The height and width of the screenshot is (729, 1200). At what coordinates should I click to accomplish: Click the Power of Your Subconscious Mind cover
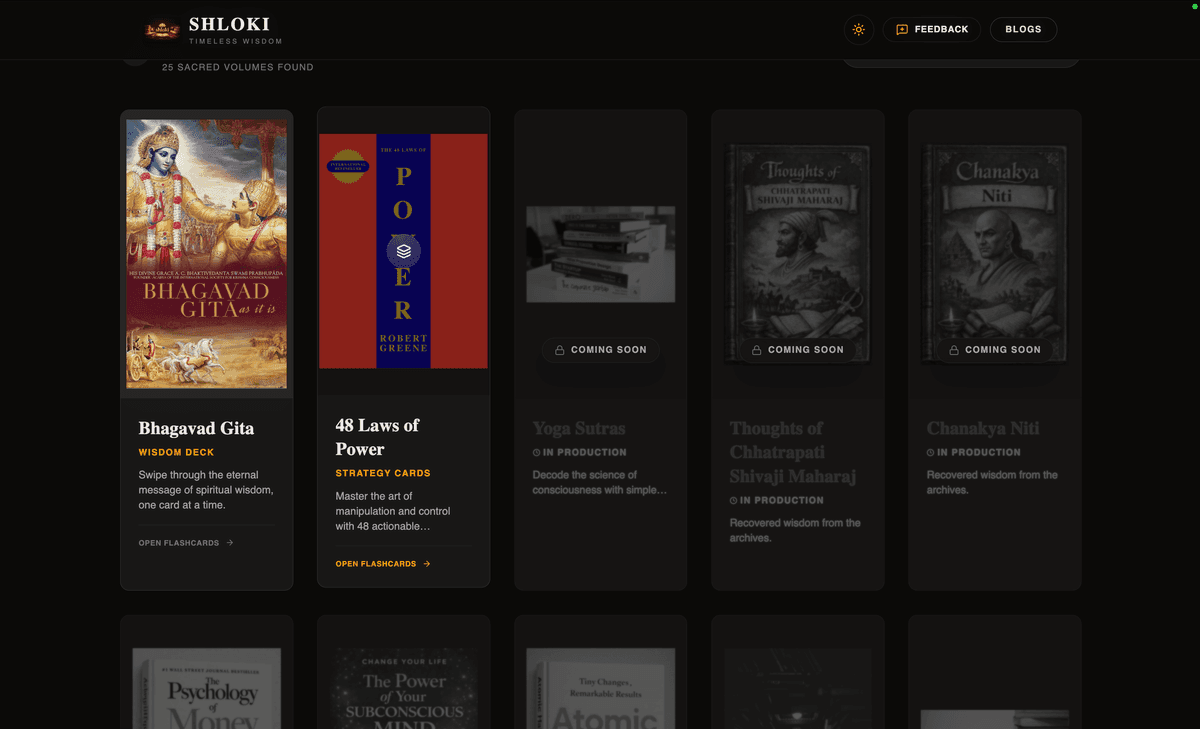pos(403,688)
